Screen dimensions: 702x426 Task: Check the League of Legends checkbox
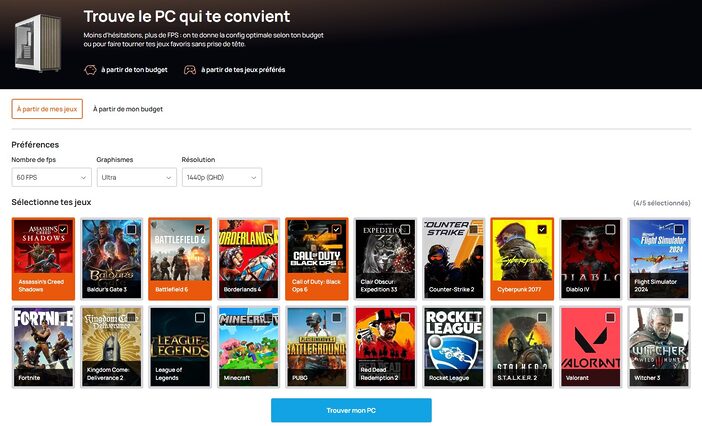200,318
